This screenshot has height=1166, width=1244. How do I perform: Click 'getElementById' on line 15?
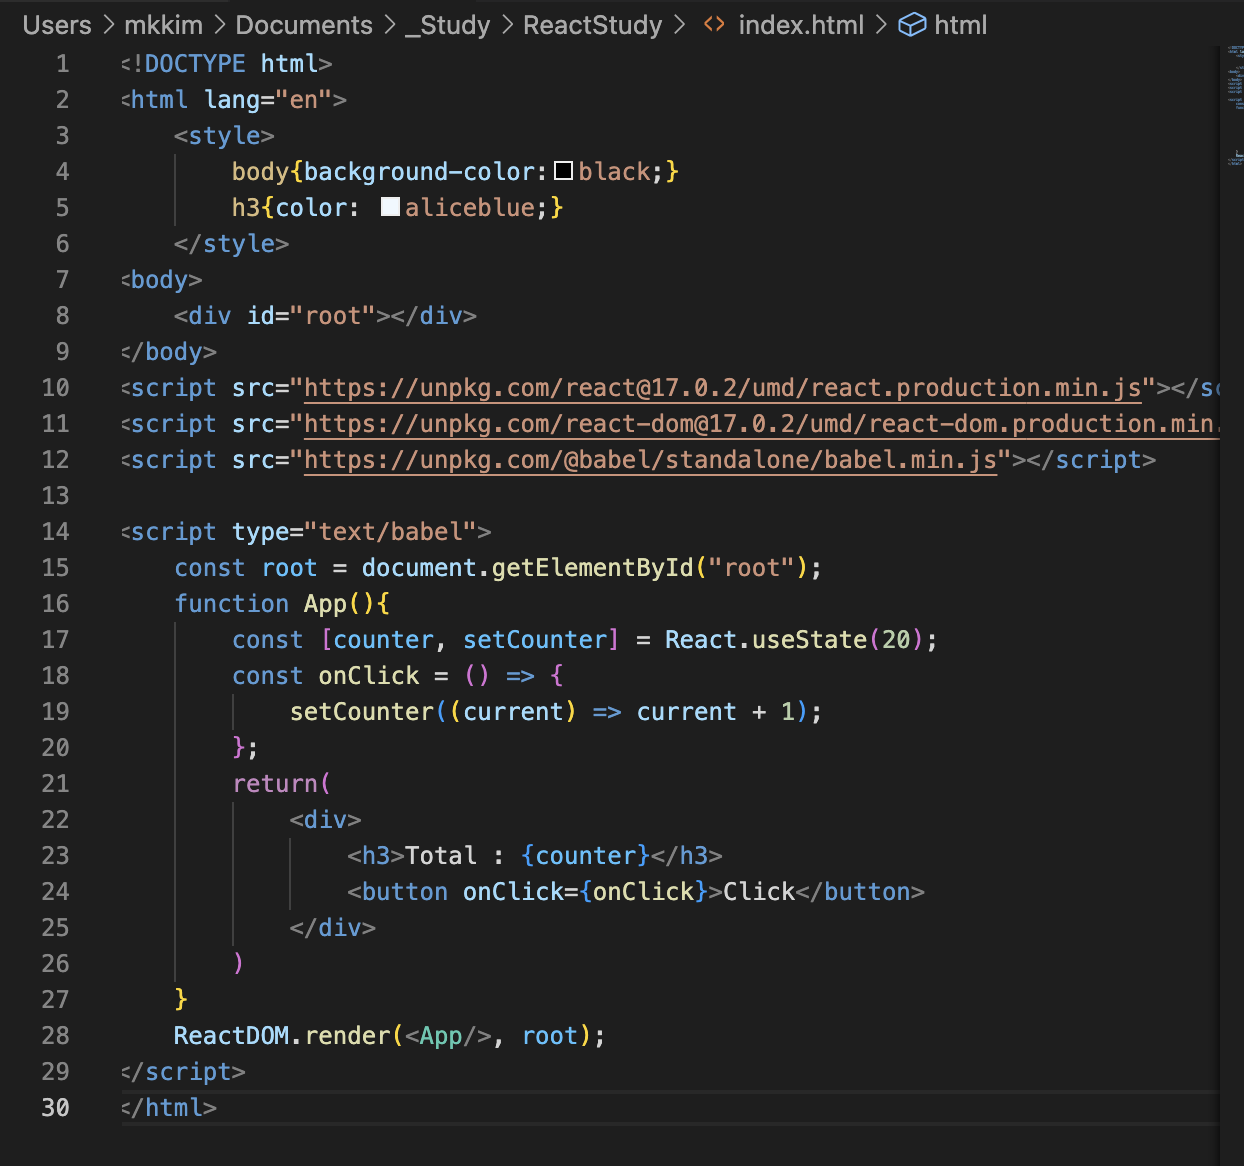click(x=592, y=568)
